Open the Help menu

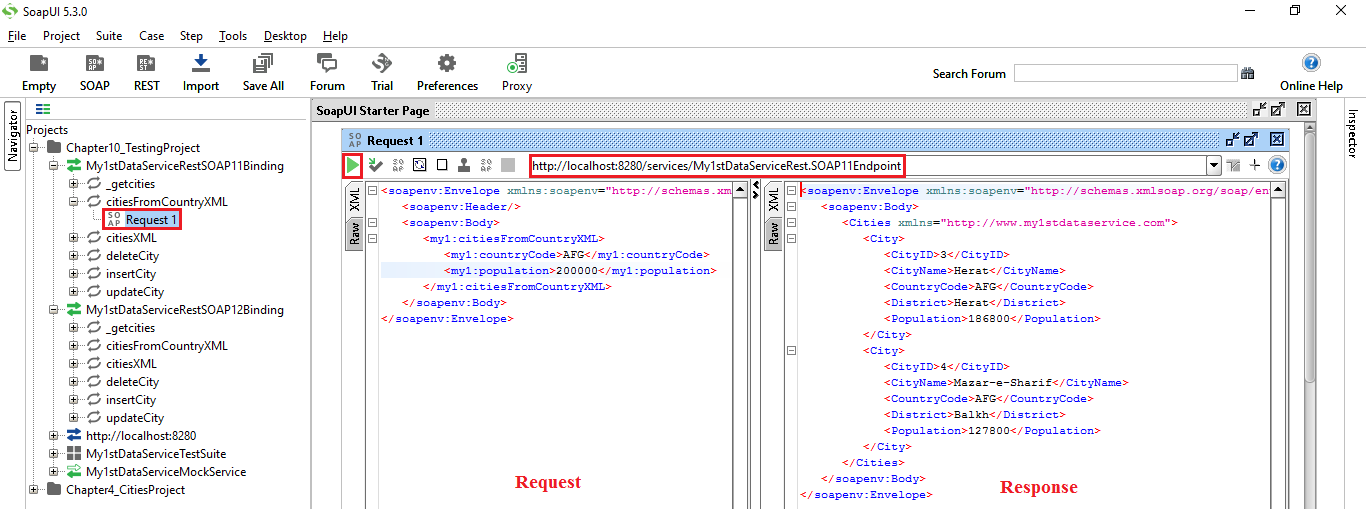[335, 35]
